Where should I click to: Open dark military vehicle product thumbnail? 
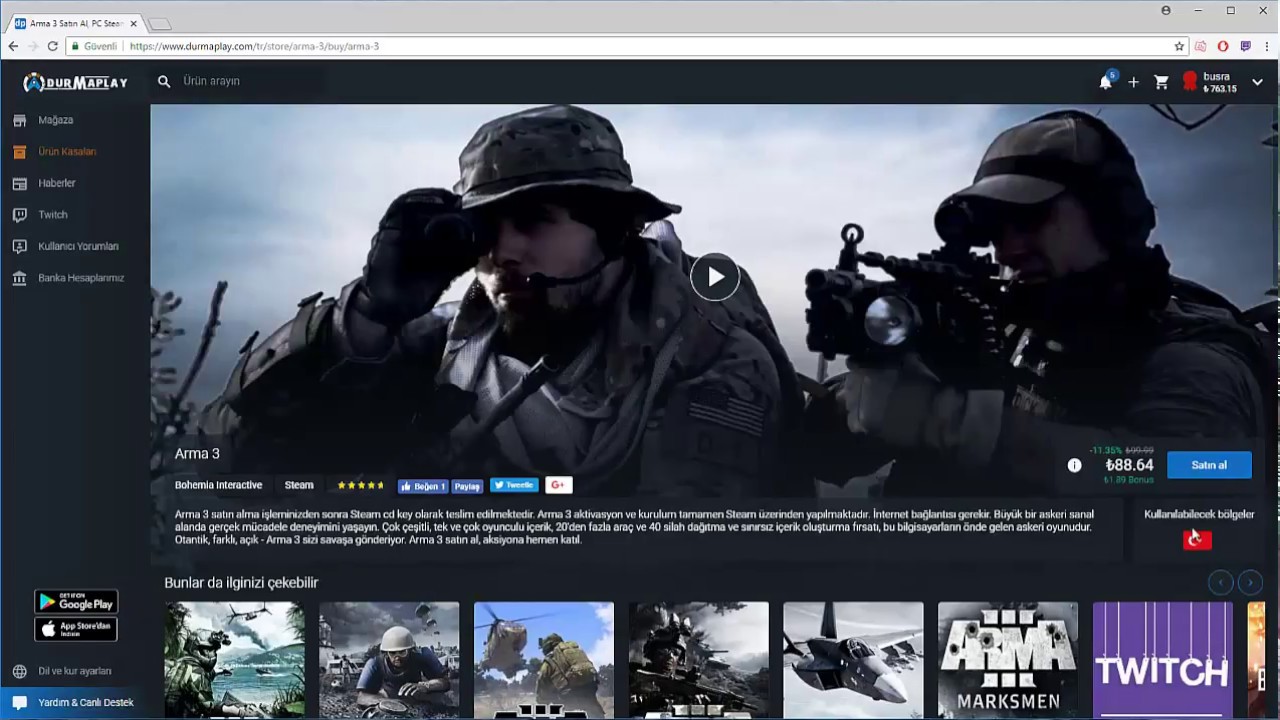(x=699, y=660)
